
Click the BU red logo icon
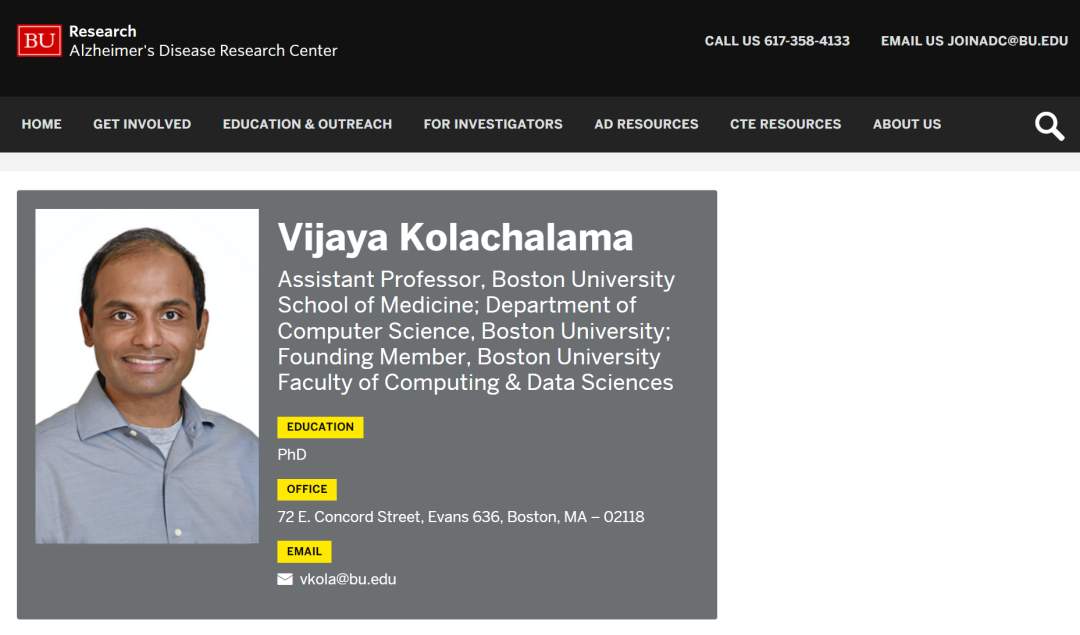pos(39,41)
